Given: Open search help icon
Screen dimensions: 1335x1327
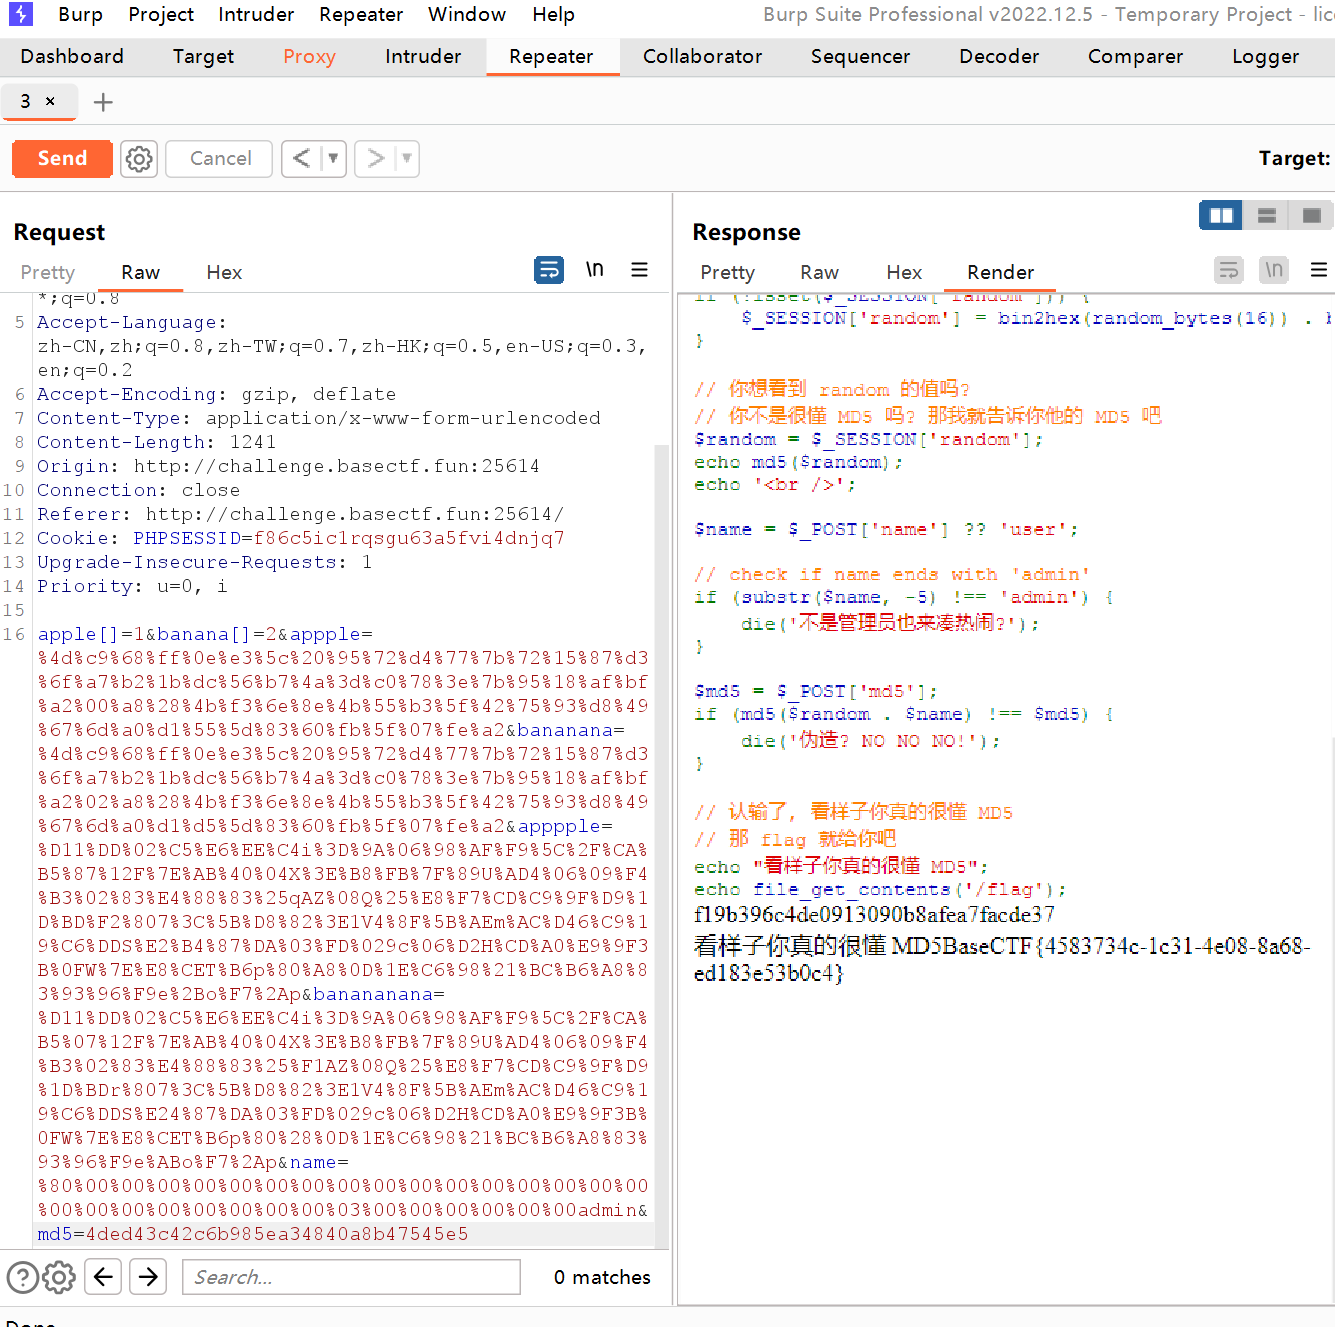Looking at the screenshot, I should pyautogui.click(x=23, y=1277).
